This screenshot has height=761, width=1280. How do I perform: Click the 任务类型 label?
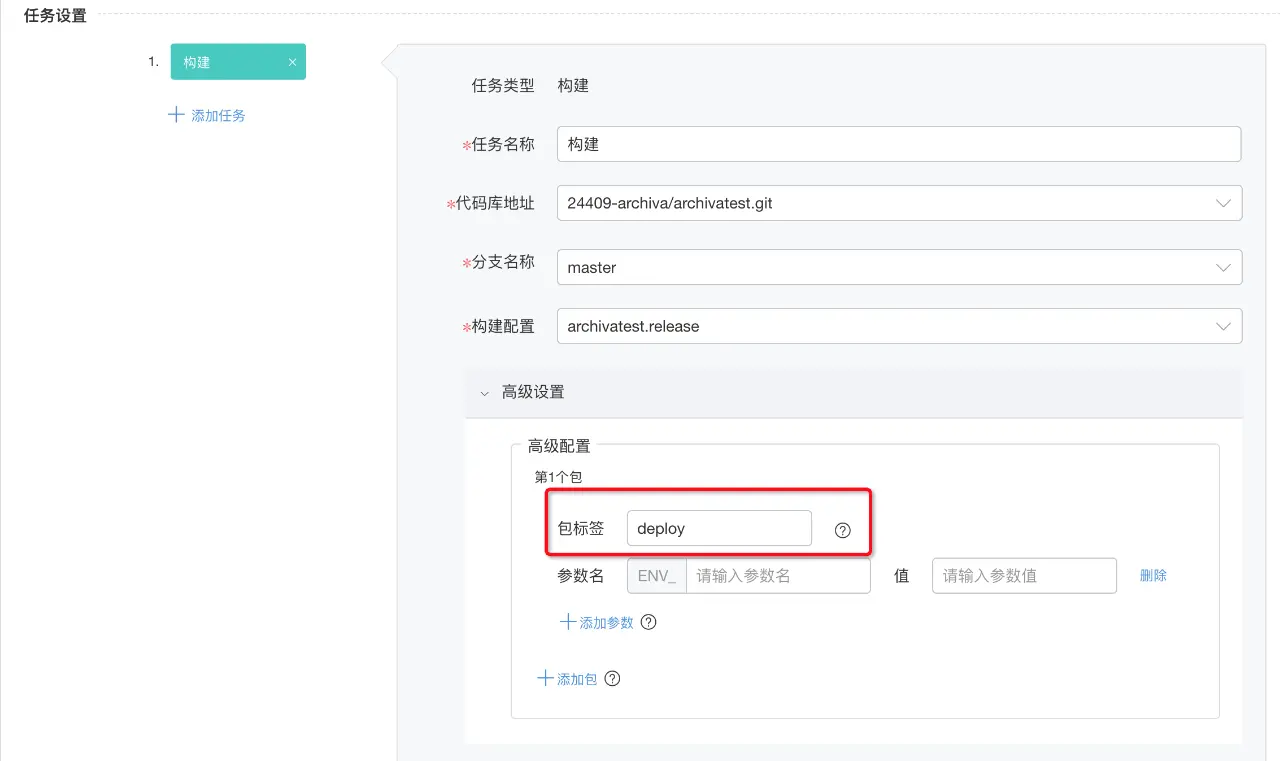click(503, 86)
